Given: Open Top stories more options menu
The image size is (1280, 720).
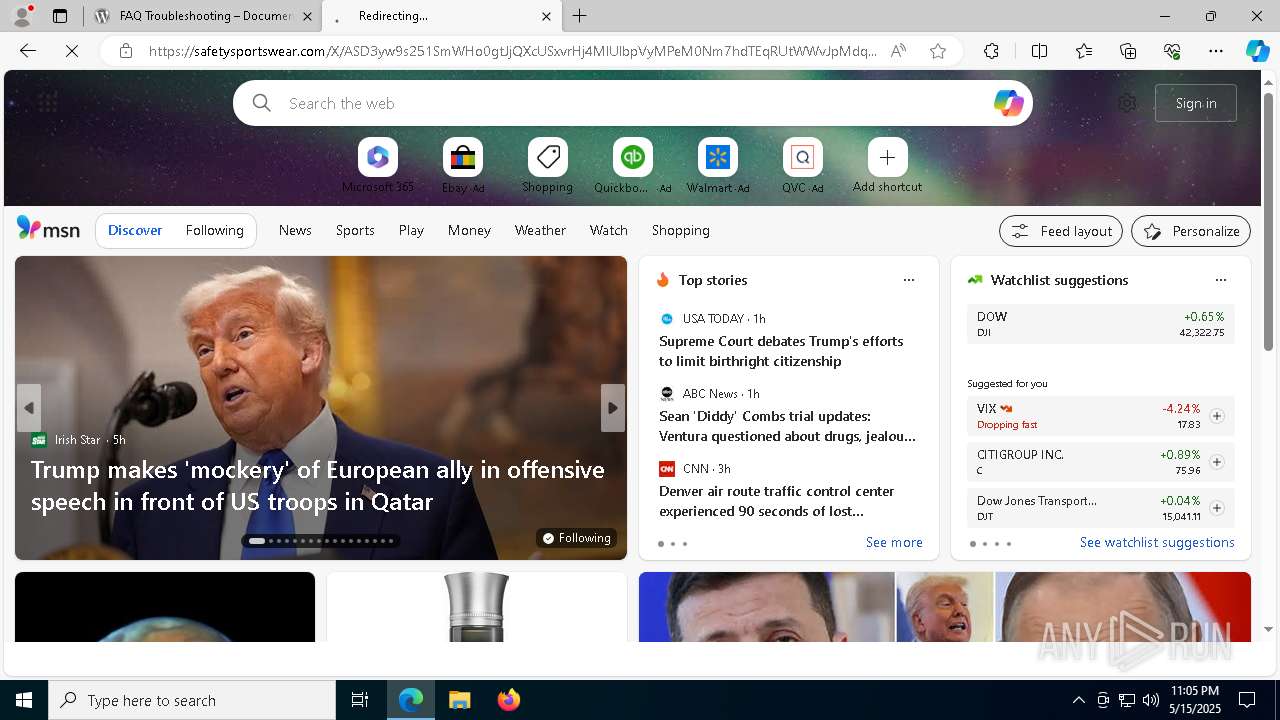Looking at the screenshot, I should click(x=909, y=280).
